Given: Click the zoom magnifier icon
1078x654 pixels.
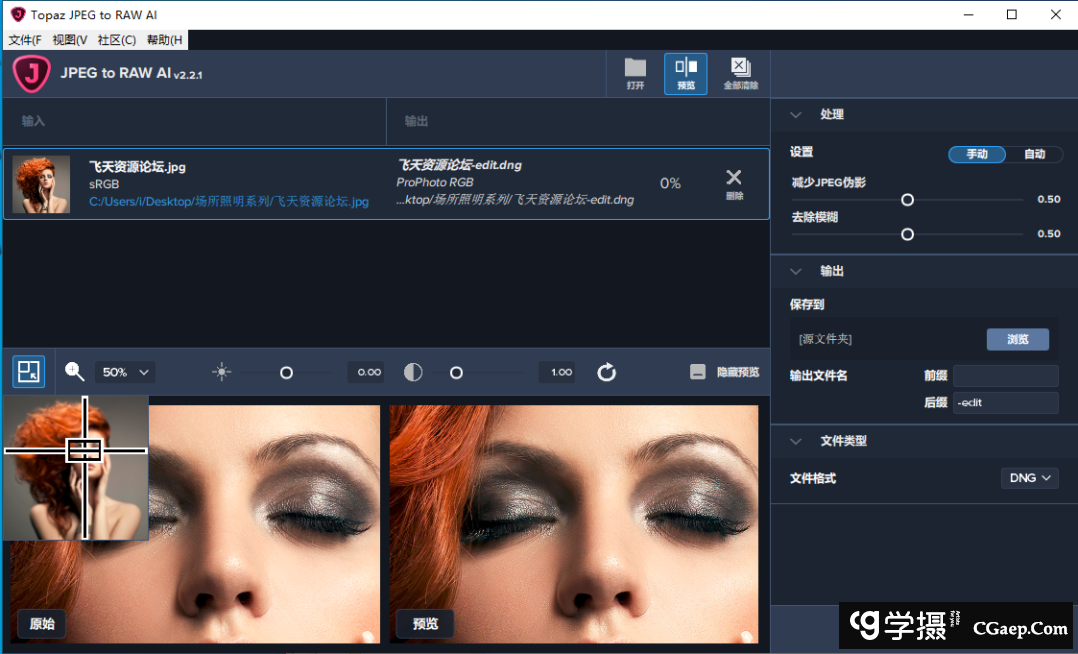Looking at the screenshot, I should click(x=75, y=372).
